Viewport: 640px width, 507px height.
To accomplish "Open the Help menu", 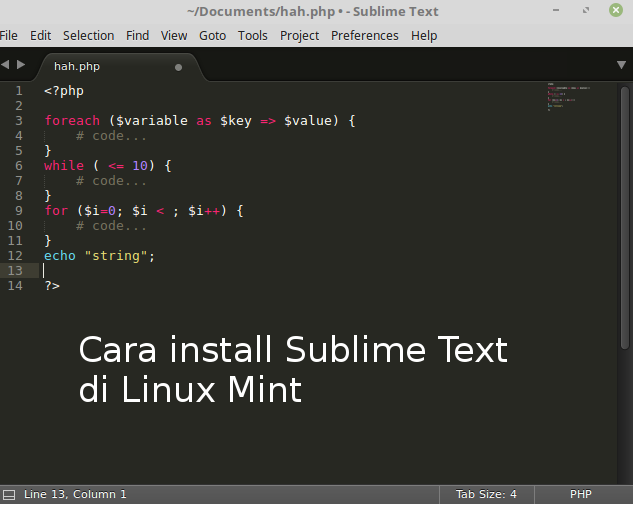I will [x=424, y=36].
